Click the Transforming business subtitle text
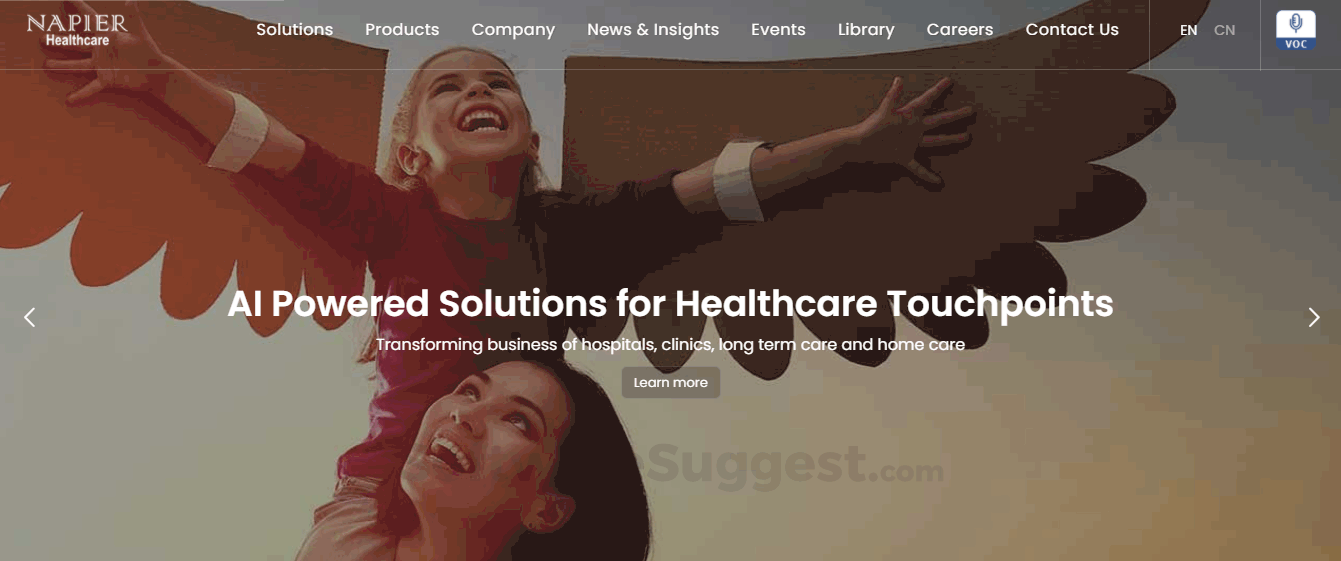Screen dimensions: 1341x561 (x=670, y=345)
